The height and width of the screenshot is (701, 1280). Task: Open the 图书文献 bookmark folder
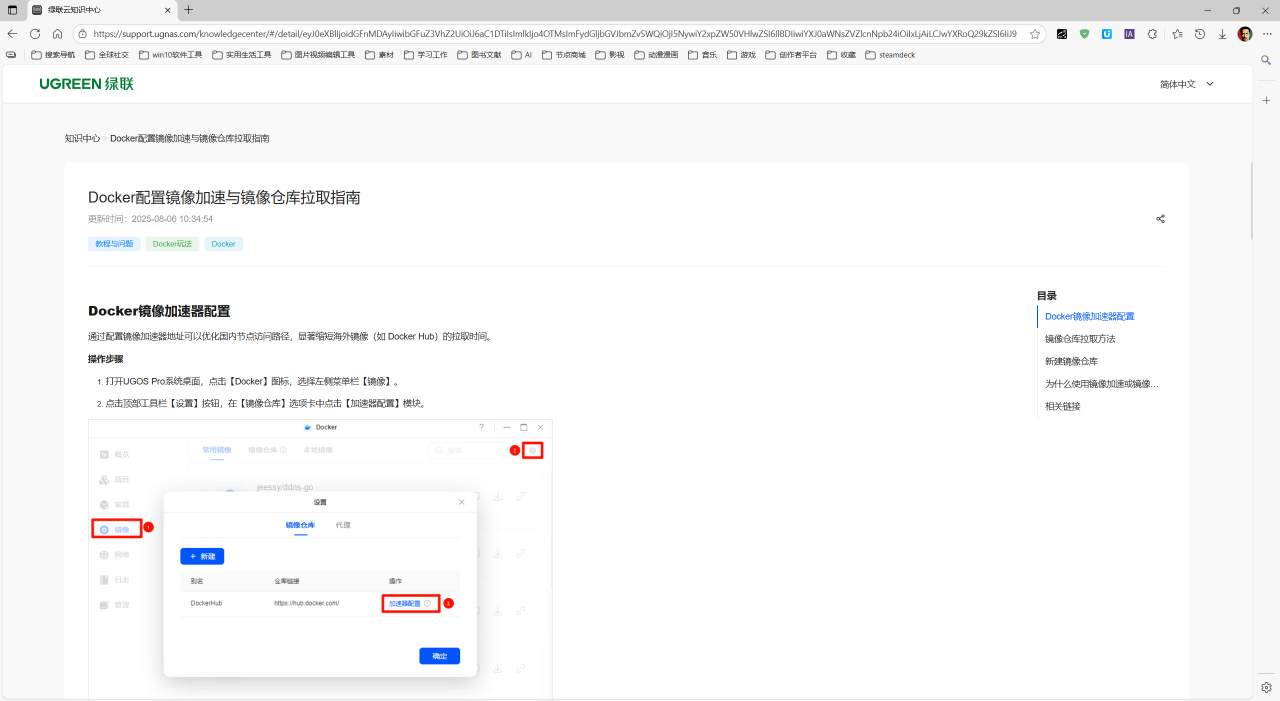click(x=479, y=55)
